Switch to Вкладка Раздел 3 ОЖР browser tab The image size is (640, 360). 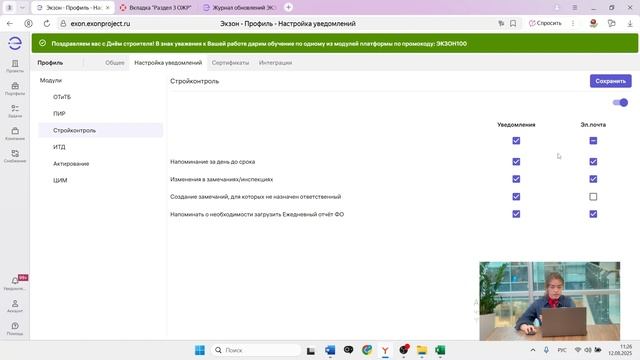point(156,8)
